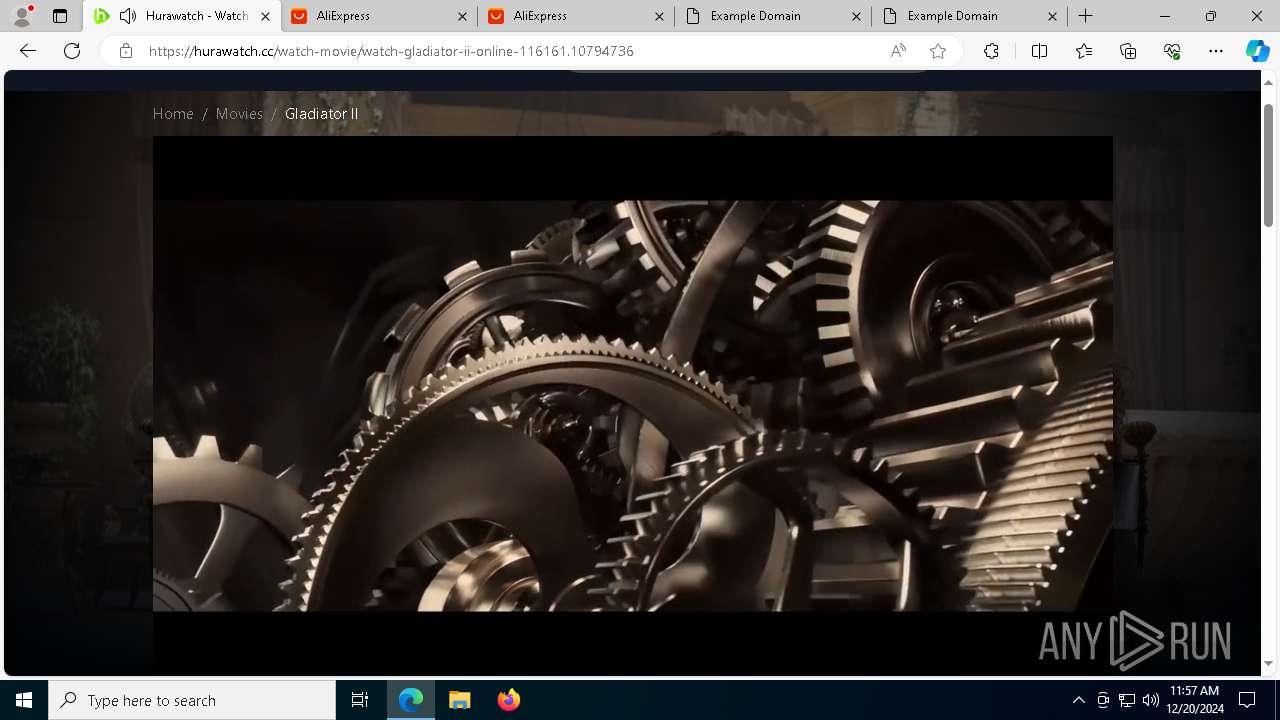Mute the Hurawatch tab audio icon
The image size is (1280, 720).
point(128,16)
